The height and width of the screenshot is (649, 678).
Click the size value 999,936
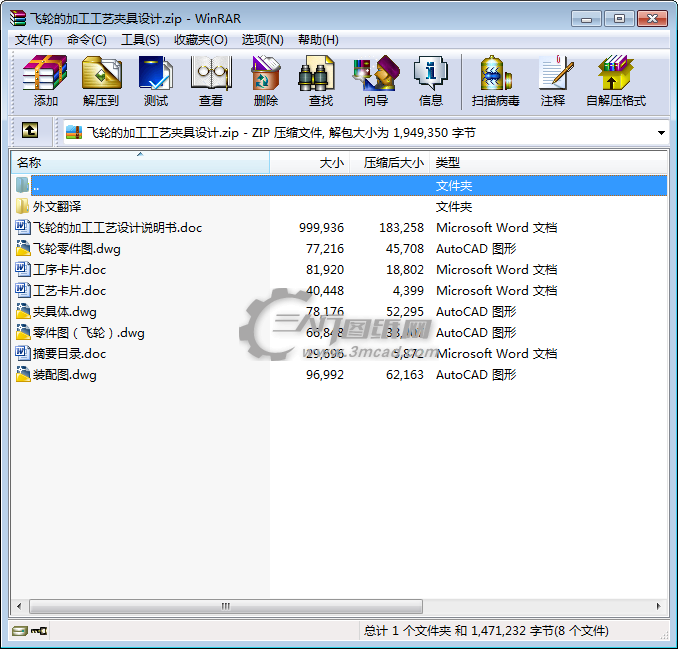(x=321, y=227)
